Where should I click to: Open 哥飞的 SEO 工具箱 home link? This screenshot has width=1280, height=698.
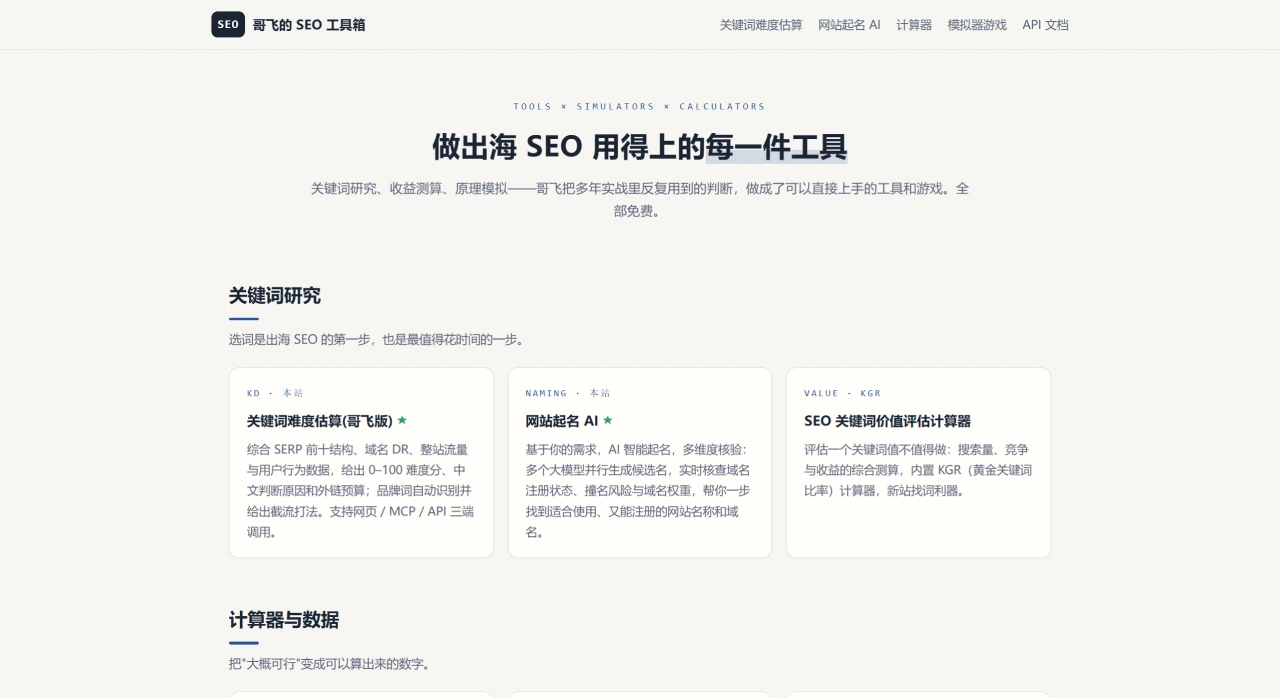[x=288, y=24]
